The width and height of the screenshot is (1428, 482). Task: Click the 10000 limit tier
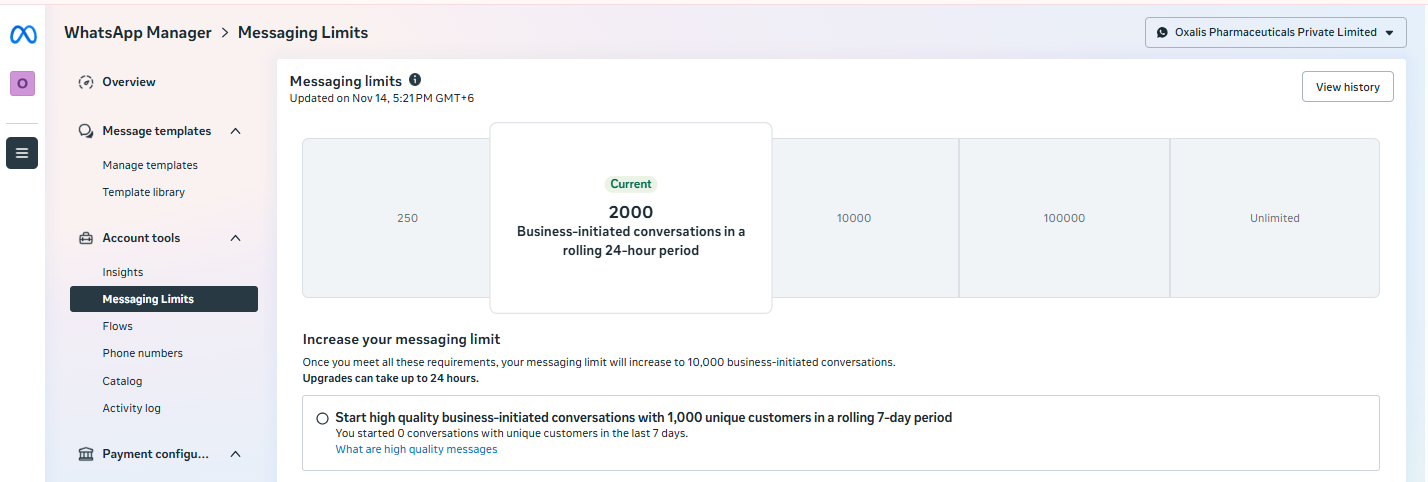(x=865, y=218)
